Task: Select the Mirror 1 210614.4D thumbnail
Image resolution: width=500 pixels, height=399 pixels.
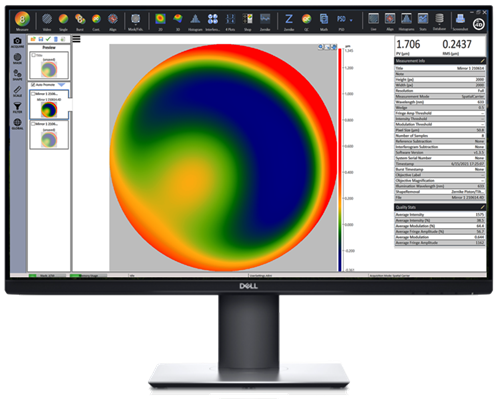Action: pyautogui.click(x=49, y=104)
